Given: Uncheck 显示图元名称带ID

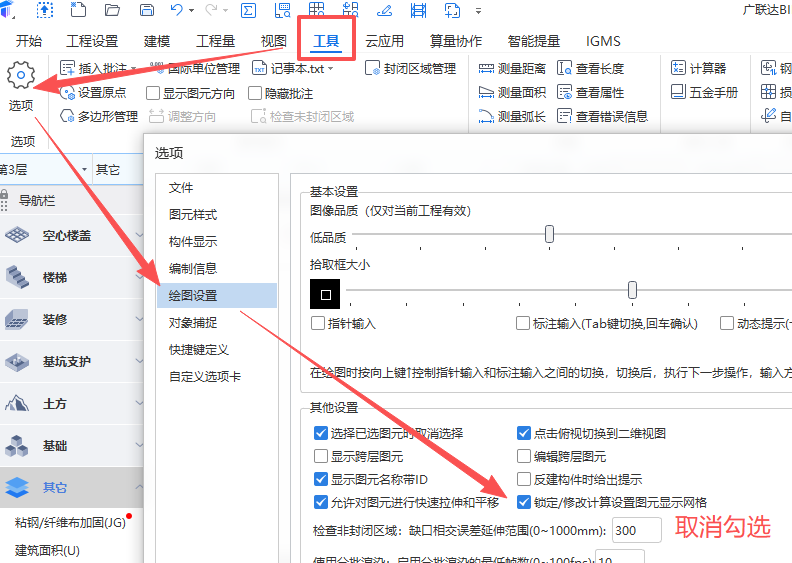Looking at the screenshot, I should (321, 479).
